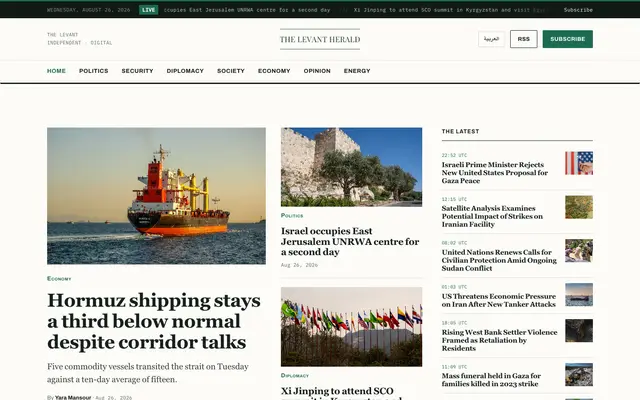The width and height of the screenshot is (640, 400).
Task: Read United Nations Renews Calls Sudan story
Action: point(499,260)
